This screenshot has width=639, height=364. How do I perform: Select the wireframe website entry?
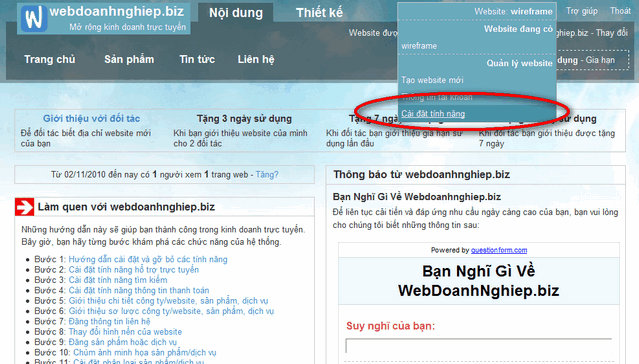pos(419,46)
